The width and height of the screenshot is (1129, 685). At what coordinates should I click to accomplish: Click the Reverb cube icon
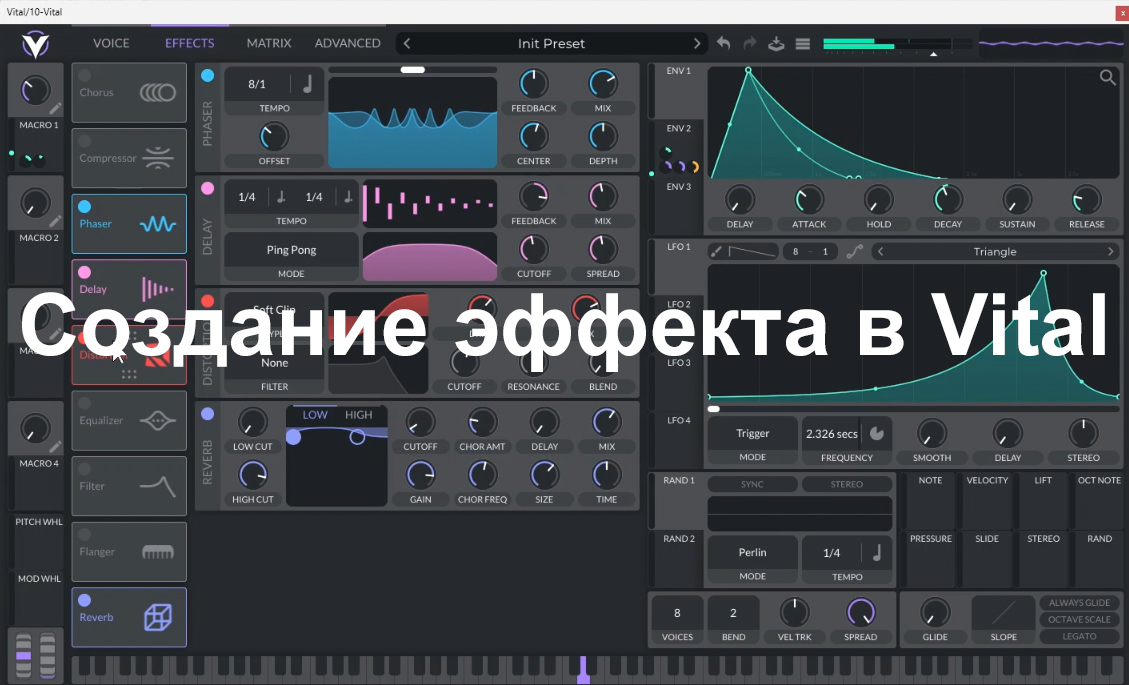158,617
